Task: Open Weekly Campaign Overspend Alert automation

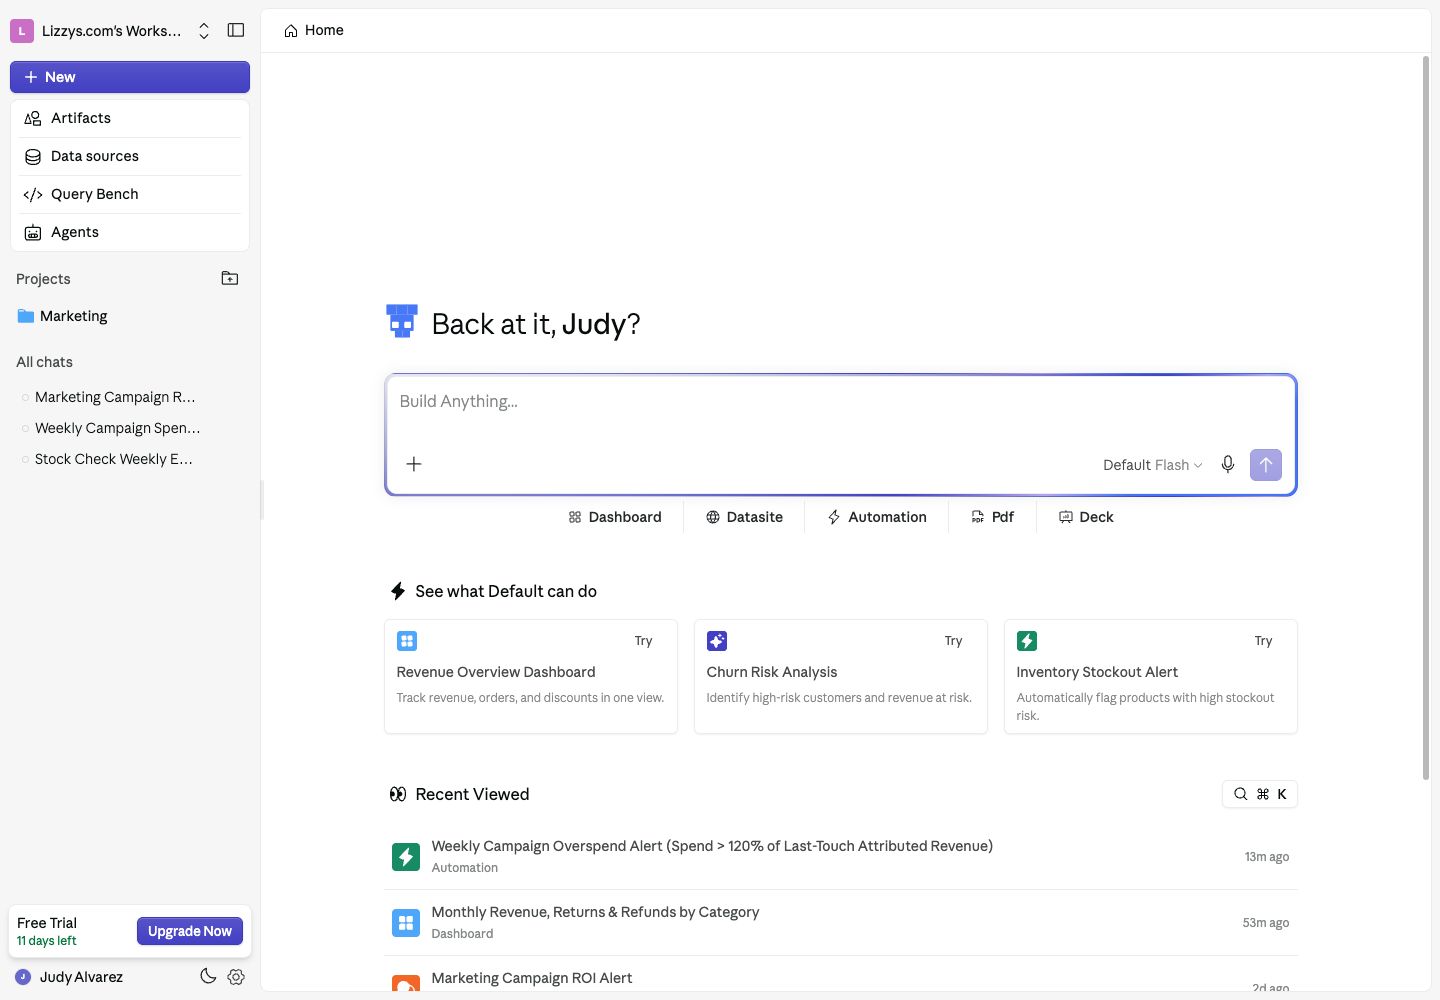Action: click(x=841, y=857)
